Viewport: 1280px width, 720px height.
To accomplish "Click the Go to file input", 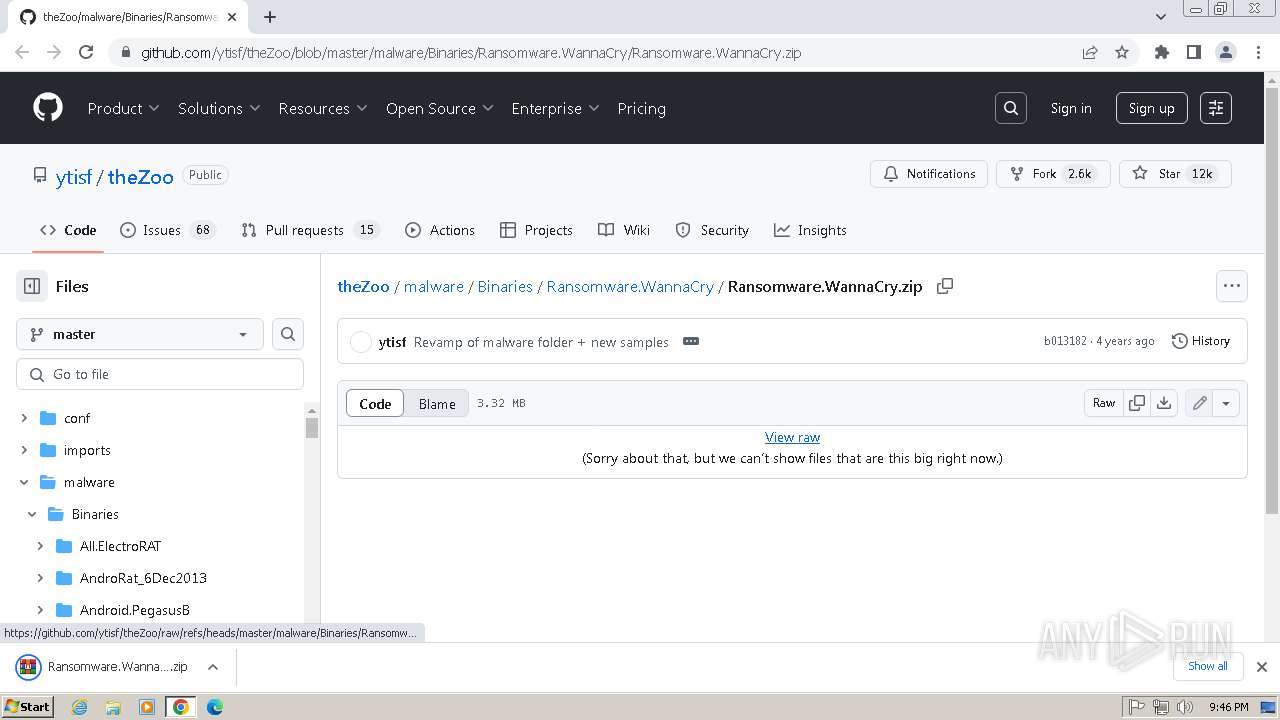I will pos(160,374).
